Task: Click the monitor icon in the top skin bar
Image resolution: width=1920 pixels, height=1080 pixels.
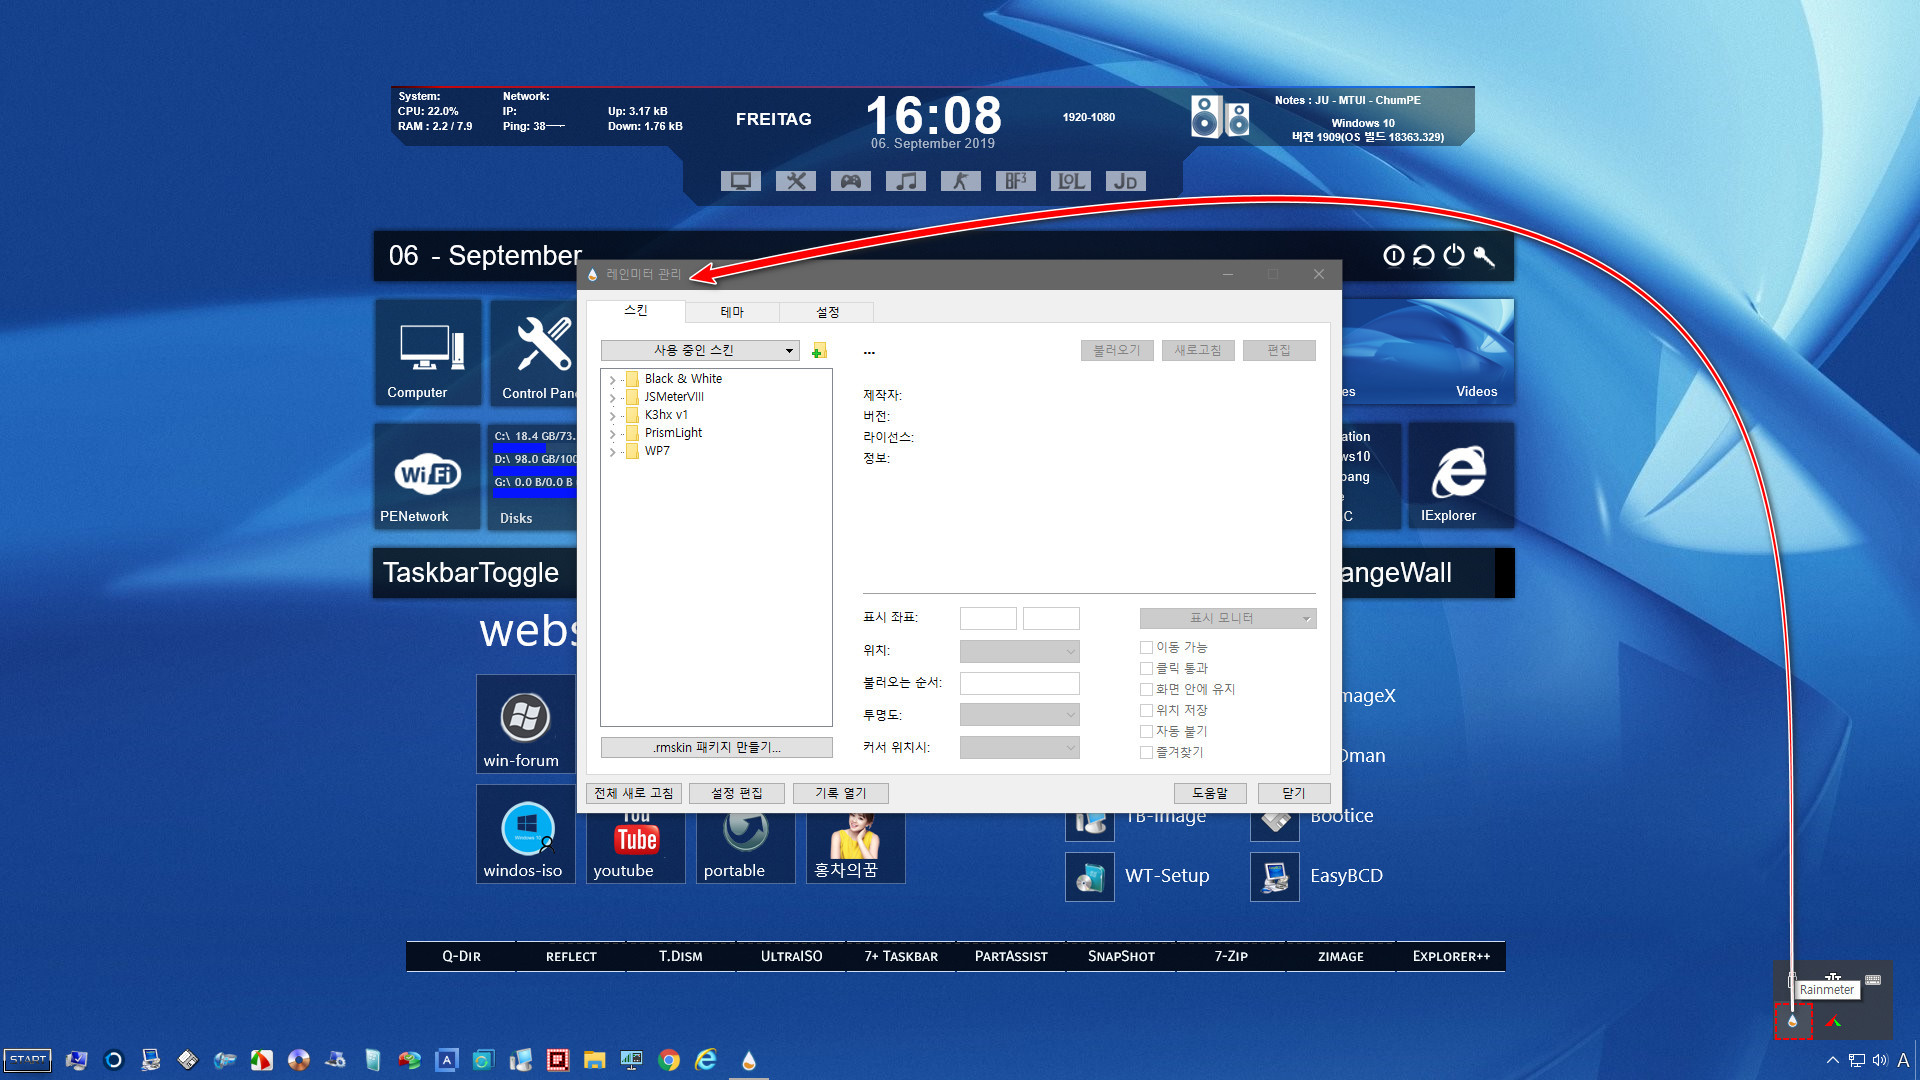Action: point(740,181)
